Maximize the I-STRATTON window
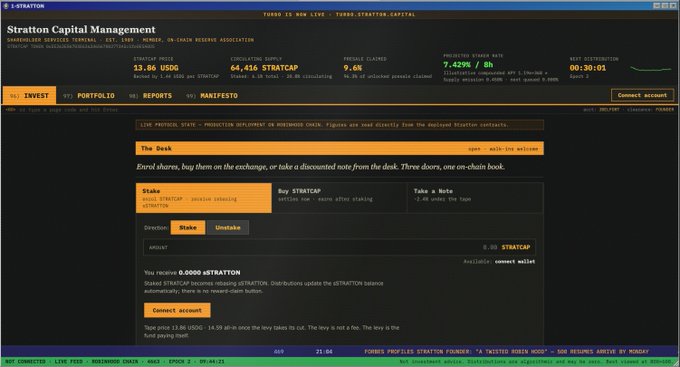 664,6
